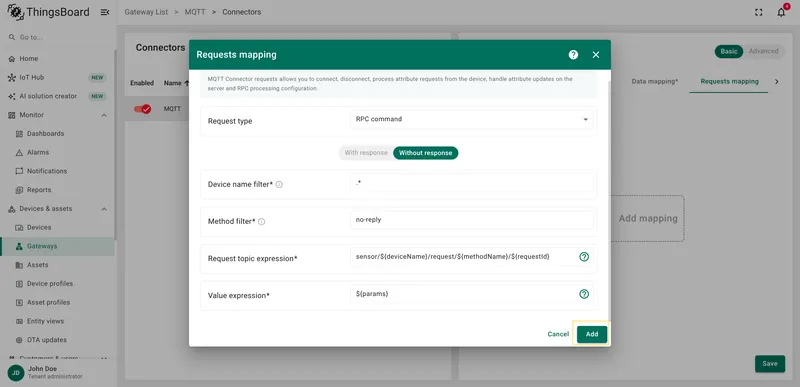
Task: Collapse the Monitor section in sidebar
Action: click(x=104, y=115)
